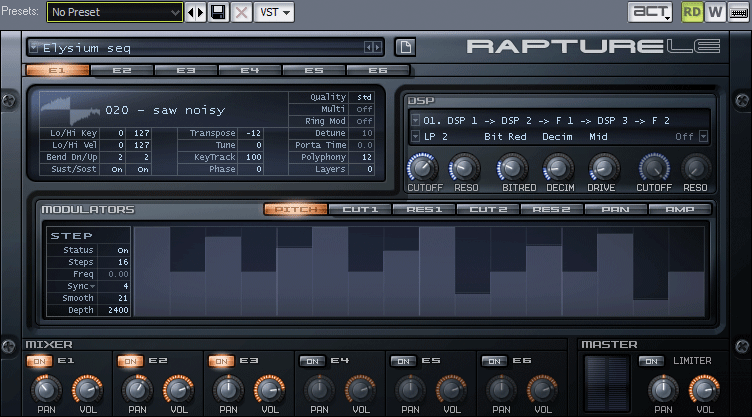The width and height of the screenshot is (752, 417).
Task: Open the filter 2 Off type dropdown
Action: (x=703, y=137)
